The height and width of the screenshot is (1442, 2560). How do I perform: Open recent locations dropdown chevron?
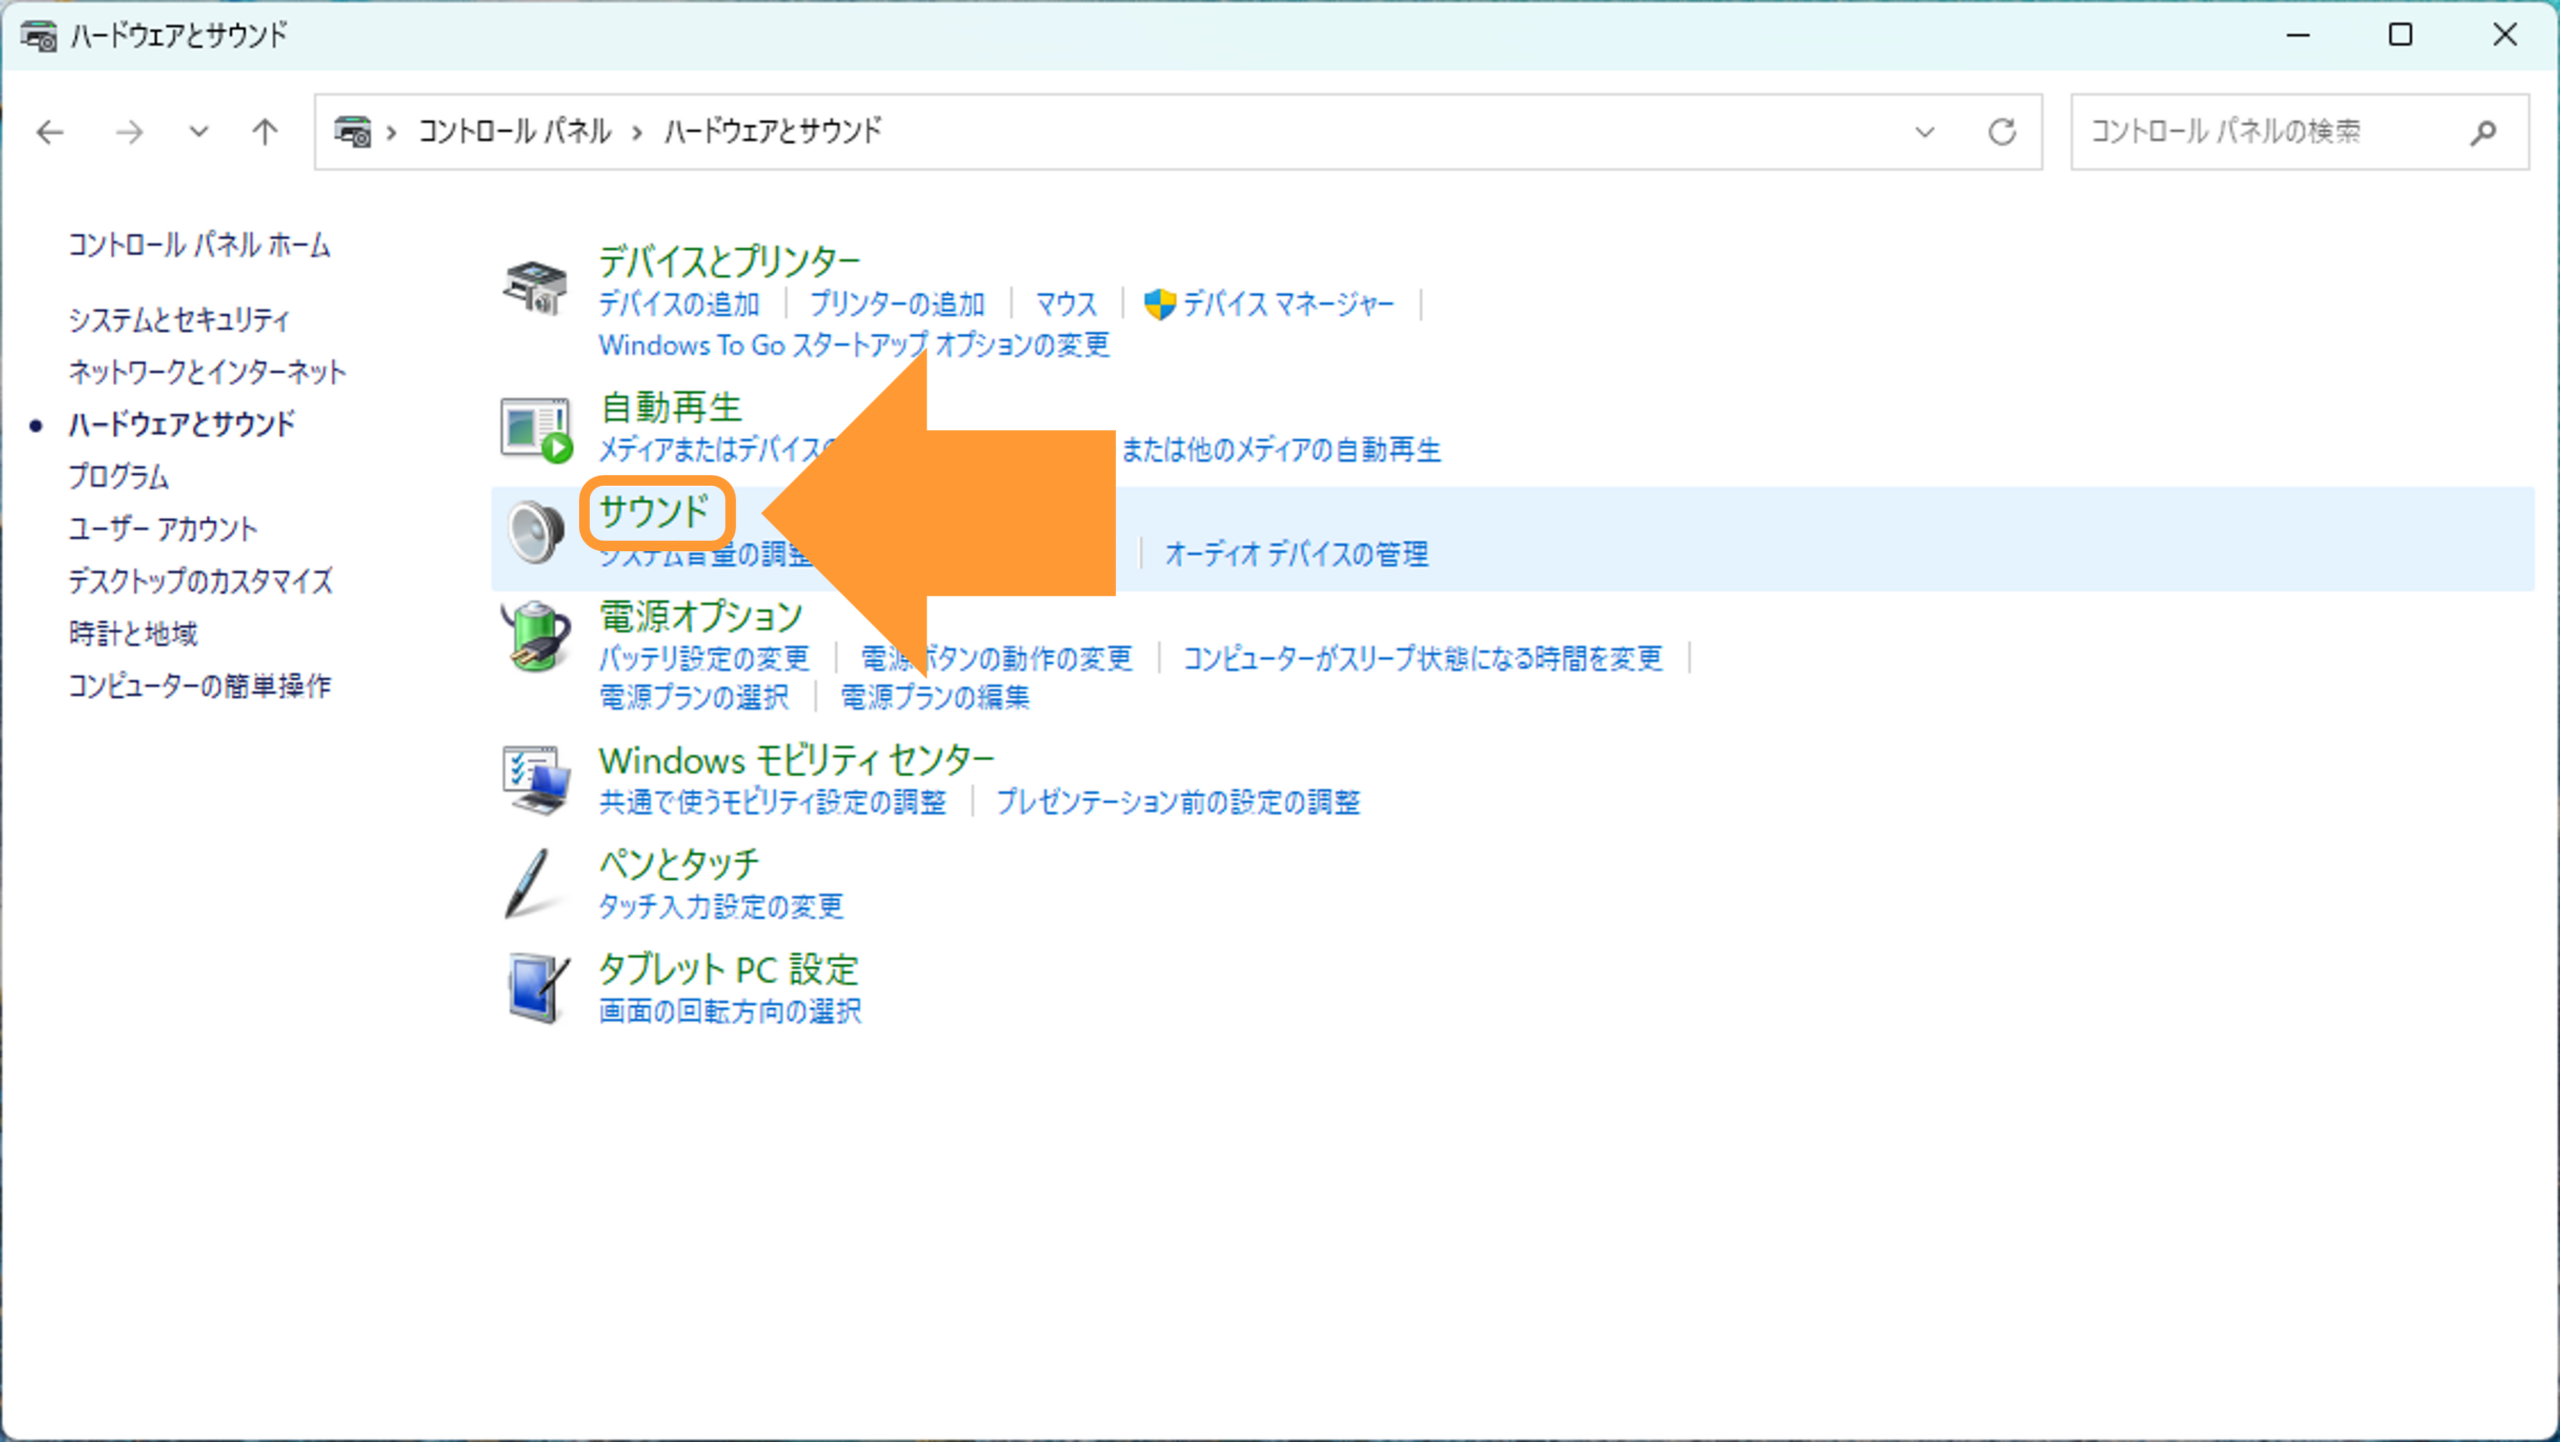pos(199,131)
